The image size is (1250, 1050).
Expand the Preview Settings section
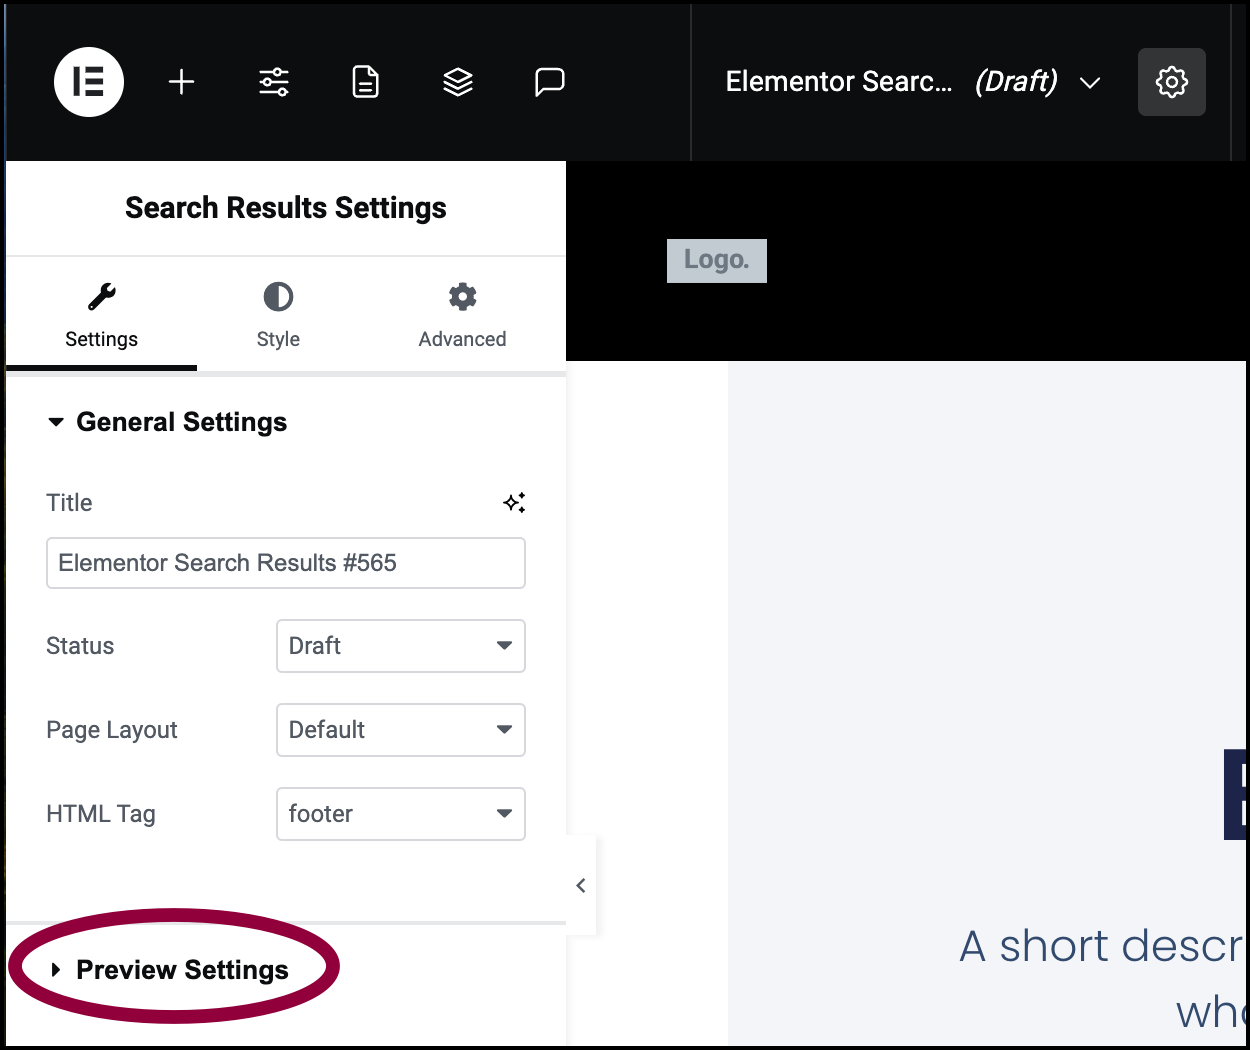pyautogui.click(x=171, y=970)
